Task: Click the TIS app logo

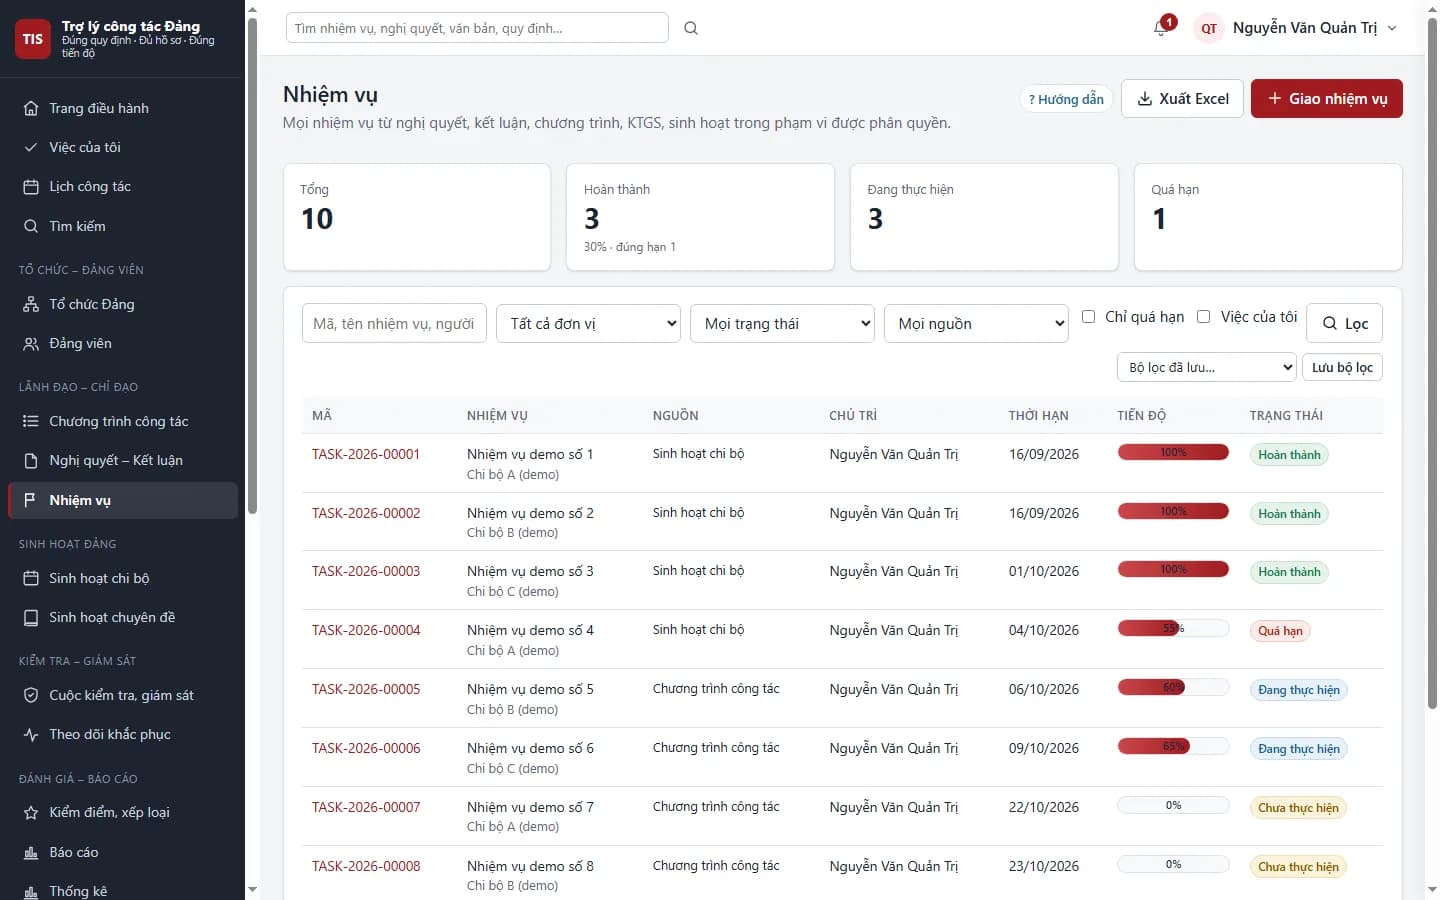Action: pos(33,39)
